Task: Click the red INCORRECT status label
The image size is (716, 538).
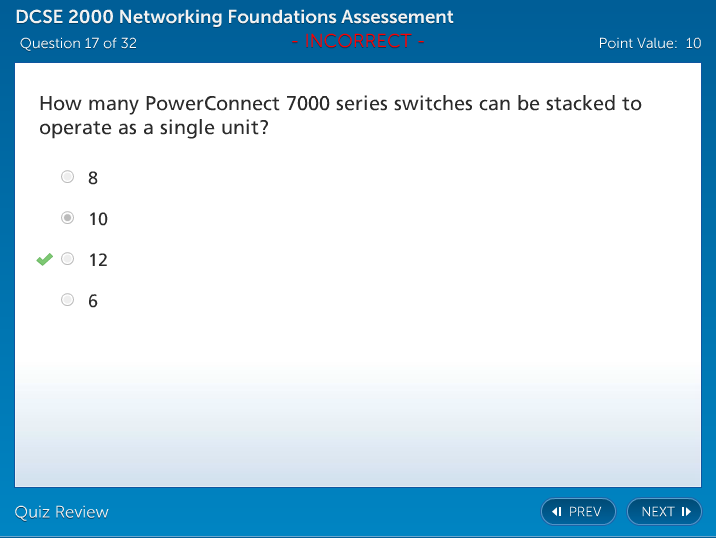Action: pos(358,42)
